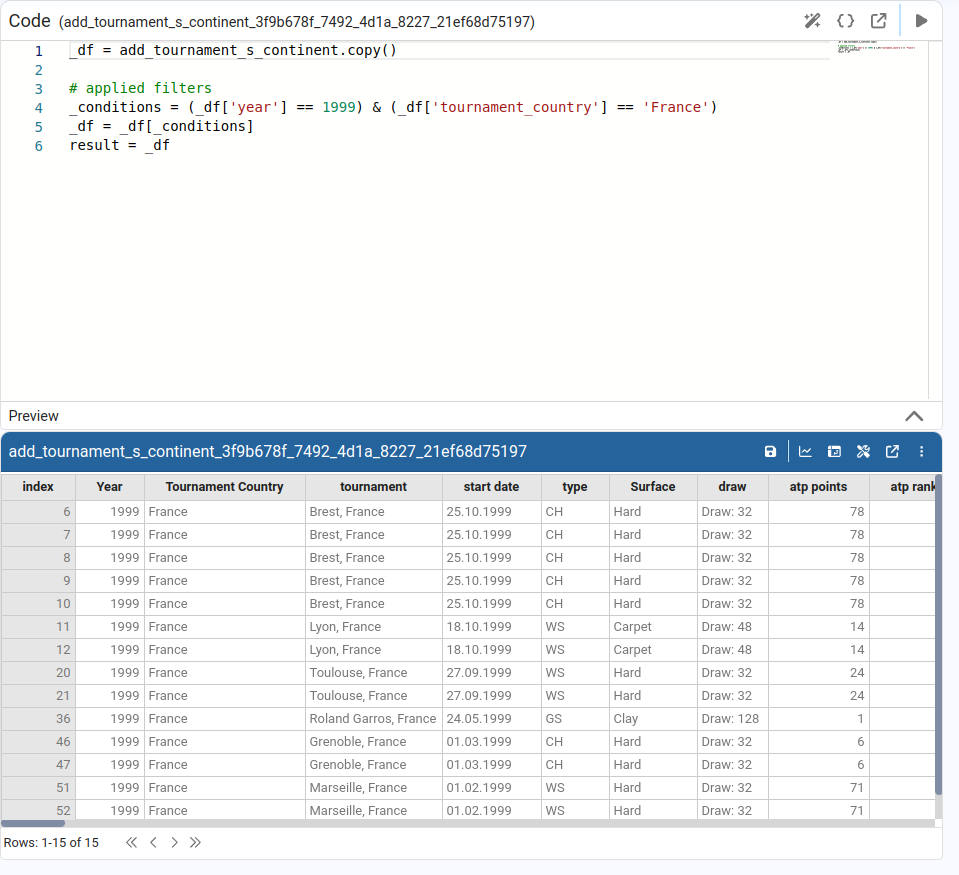Open the line chart visualization icon
This screenshot has height=875, width=959.
tap(805, 452)
